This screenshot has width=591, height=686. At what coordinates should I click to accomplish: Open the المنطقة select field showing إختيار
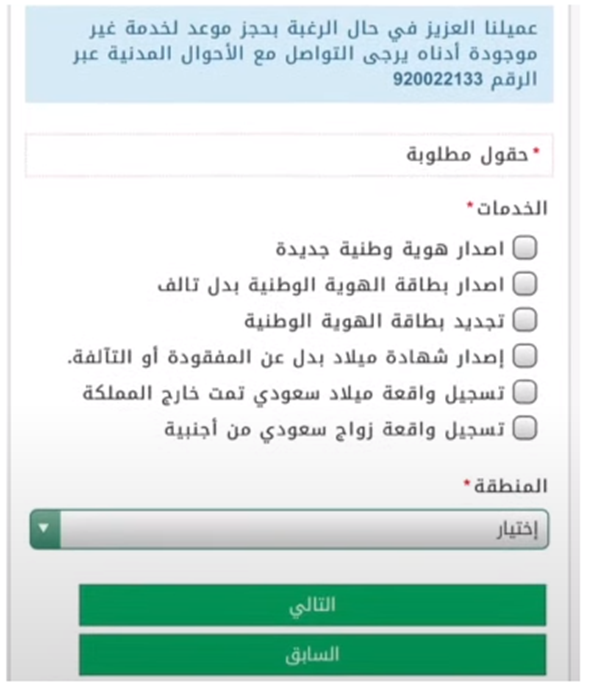point(289,528)
